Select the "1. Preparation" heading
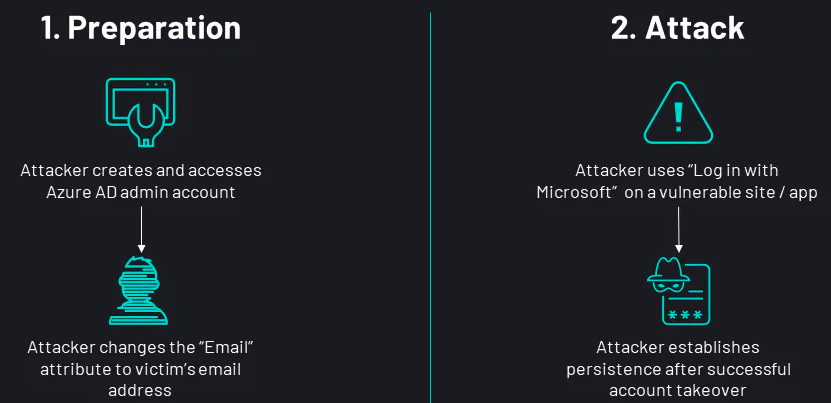The width and height of the screenshot is (831, 403). tap(141, 28)
